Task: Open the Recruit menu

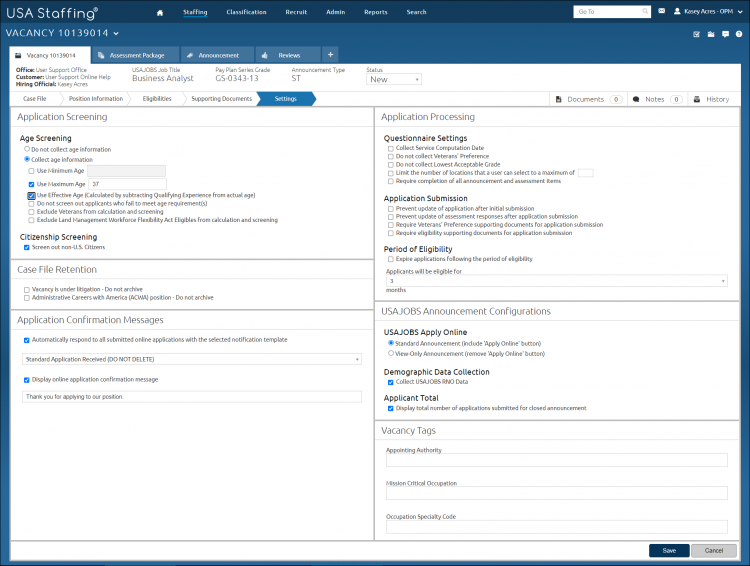Action: 296,12
